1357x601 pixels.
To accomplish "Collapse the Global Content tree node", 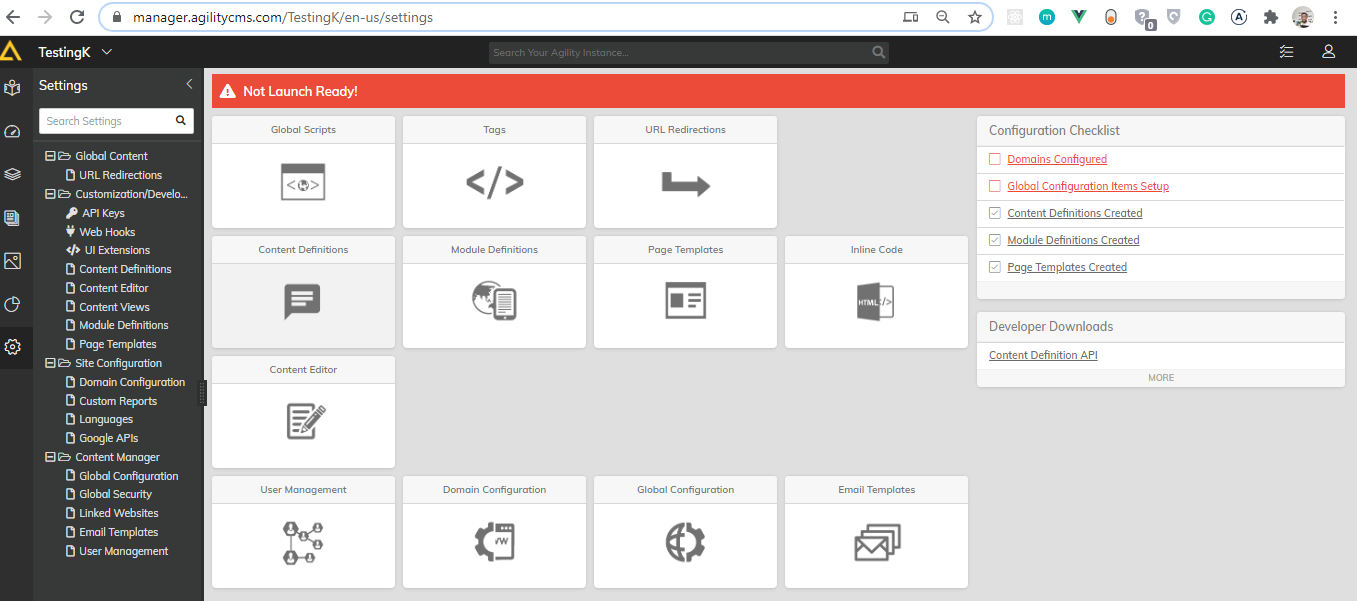I will coord(50,156).
